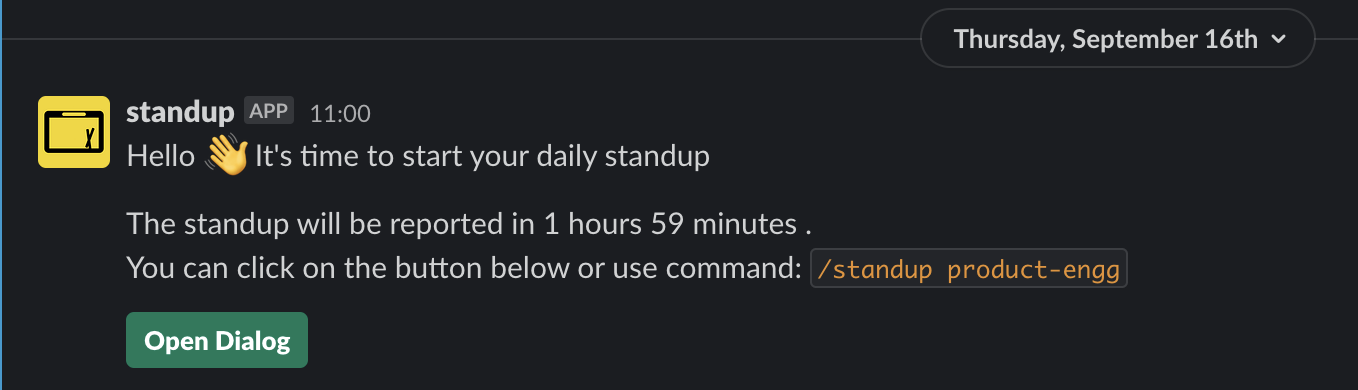This screenshot has height=390, width=1358.
Task: Click the 11:00 message timestamp
Action: [340, 114]
